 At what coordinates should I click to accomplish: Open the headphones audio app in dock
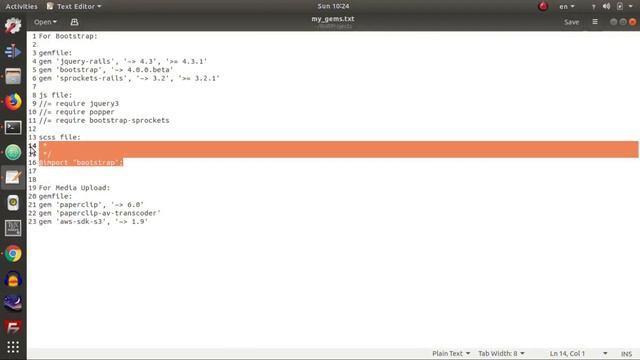click(13, 279)
